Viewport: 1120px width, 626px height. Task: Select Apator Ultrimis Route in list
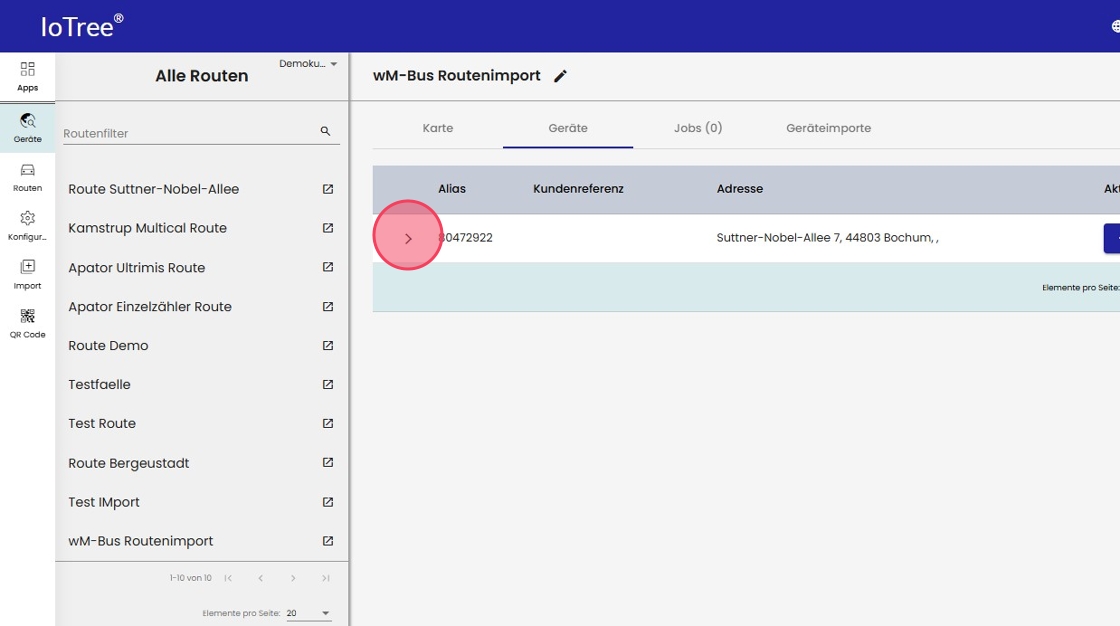click(x=137, y=268)
